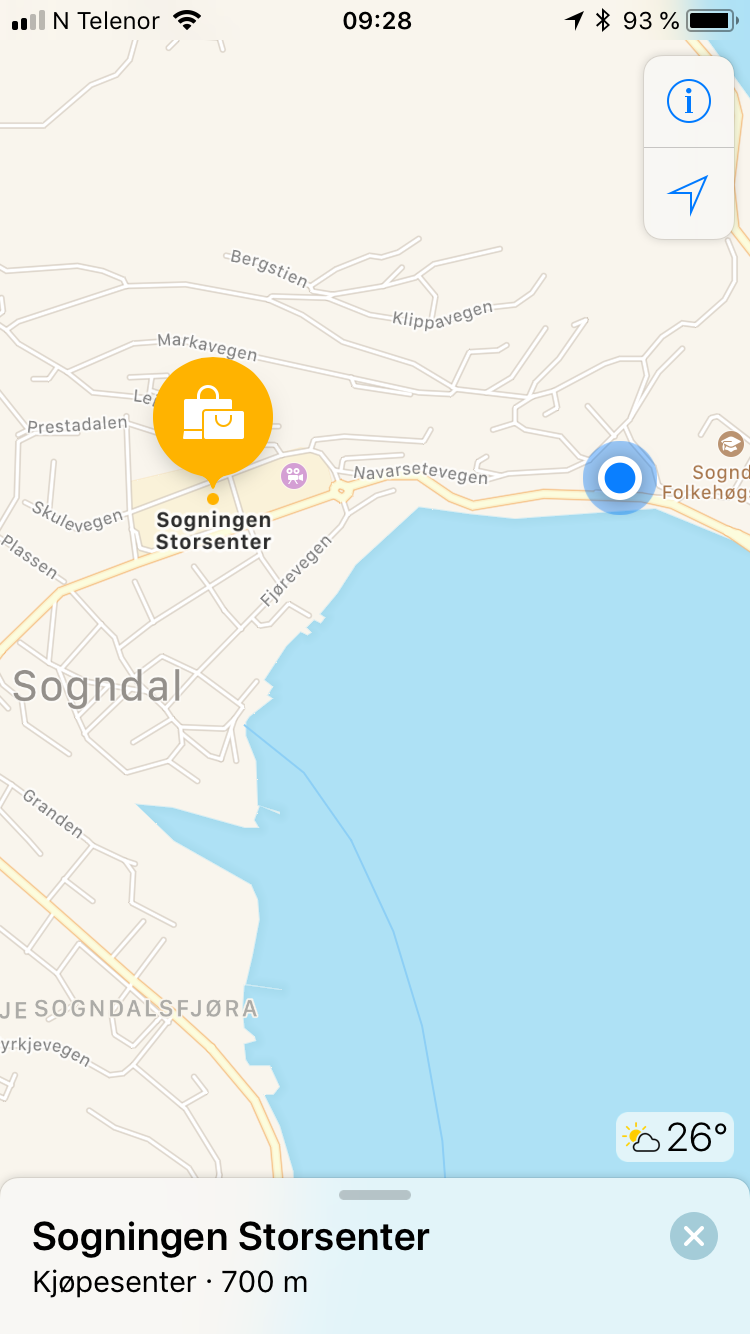Tap the battery indicator in status bar
750x1334 pixels.
pyautogui.click(x=711, y=20)
